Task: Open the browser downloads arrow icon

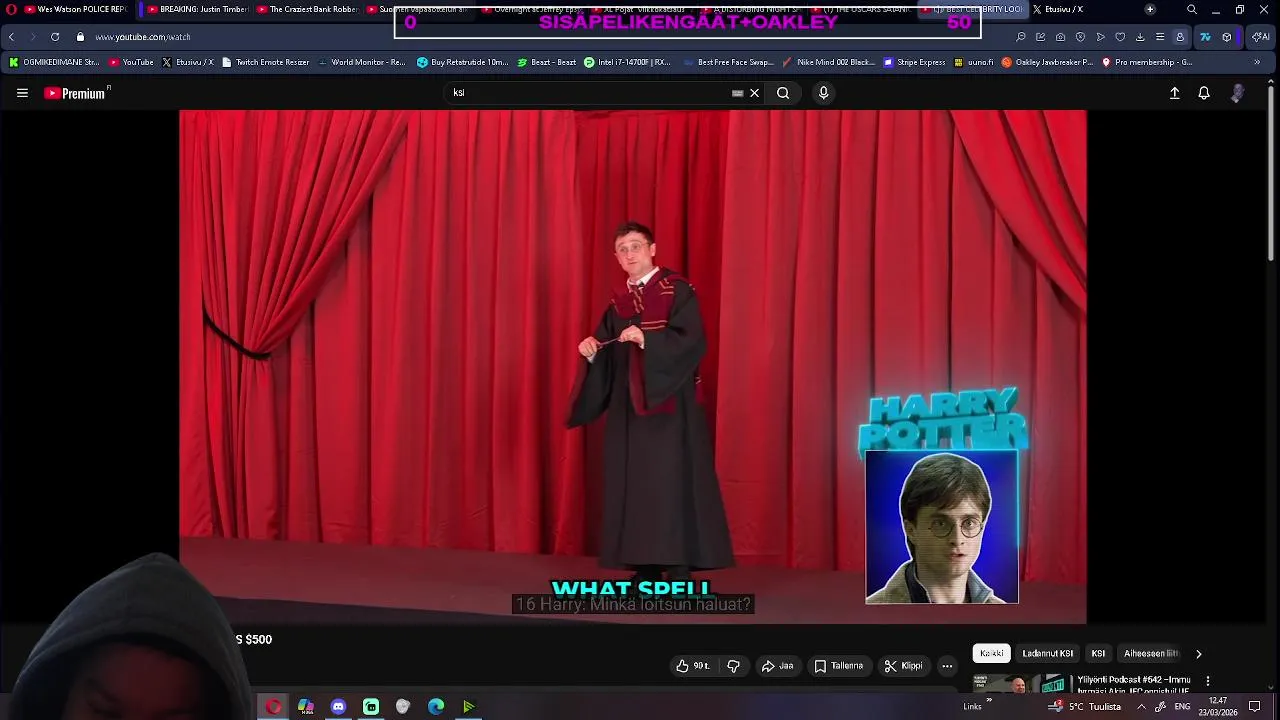Action: pos(1140,37)
